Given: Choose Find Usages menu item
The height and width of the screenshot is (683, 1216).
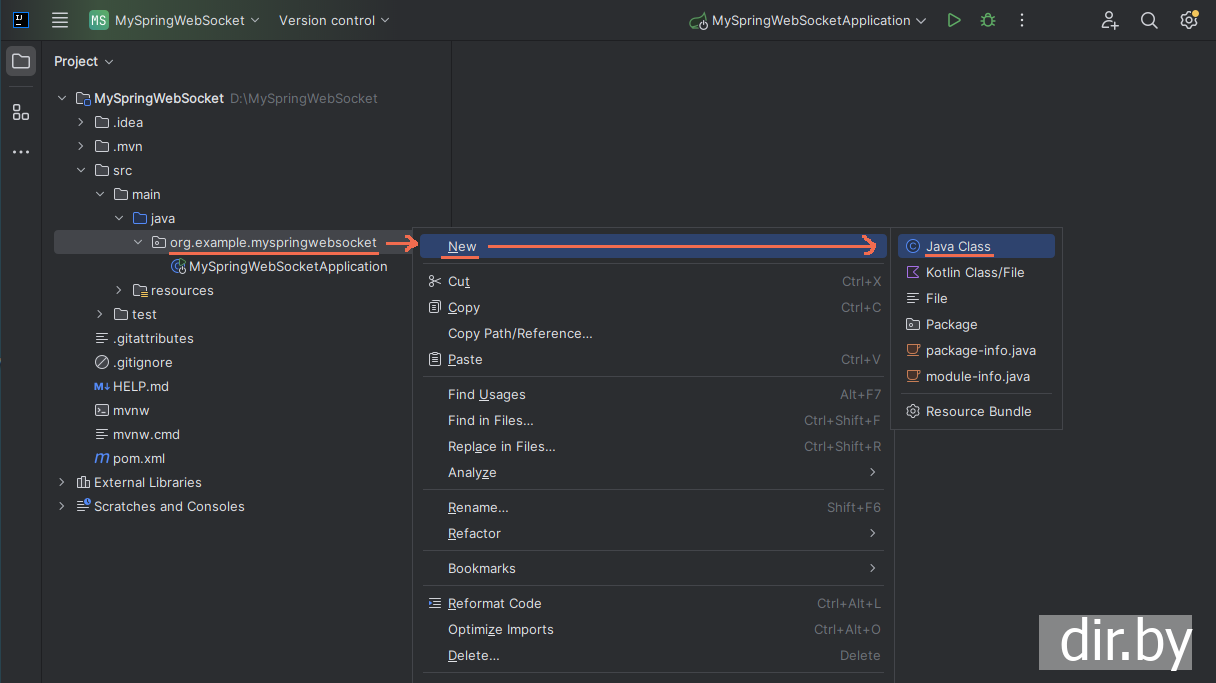Looking at the screenshot, I should click(x=653, y=394).
